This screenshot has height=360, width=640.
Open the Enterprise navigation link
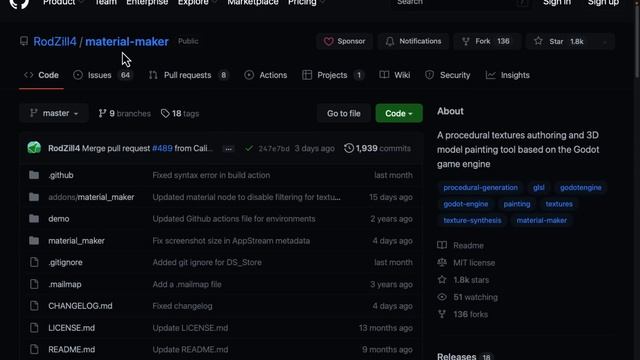[x=147, y=2]
